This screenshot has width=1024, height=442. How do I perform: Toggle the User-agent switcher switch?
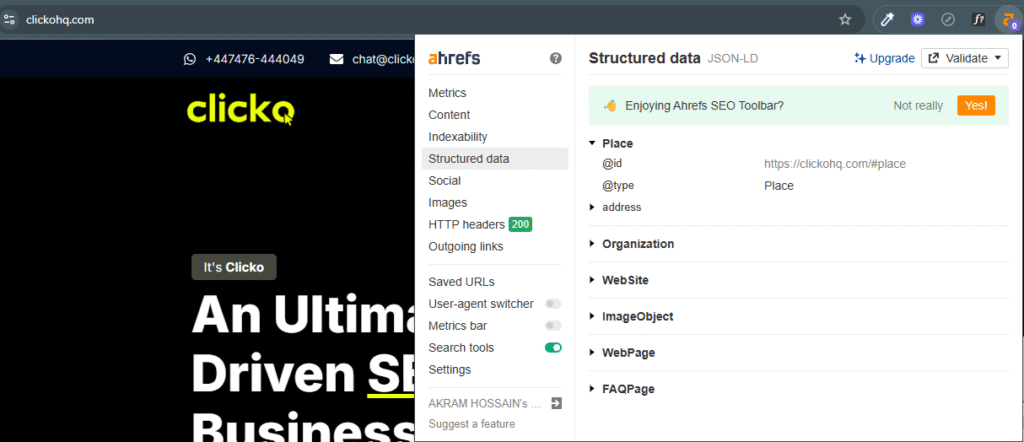(553, 304)
